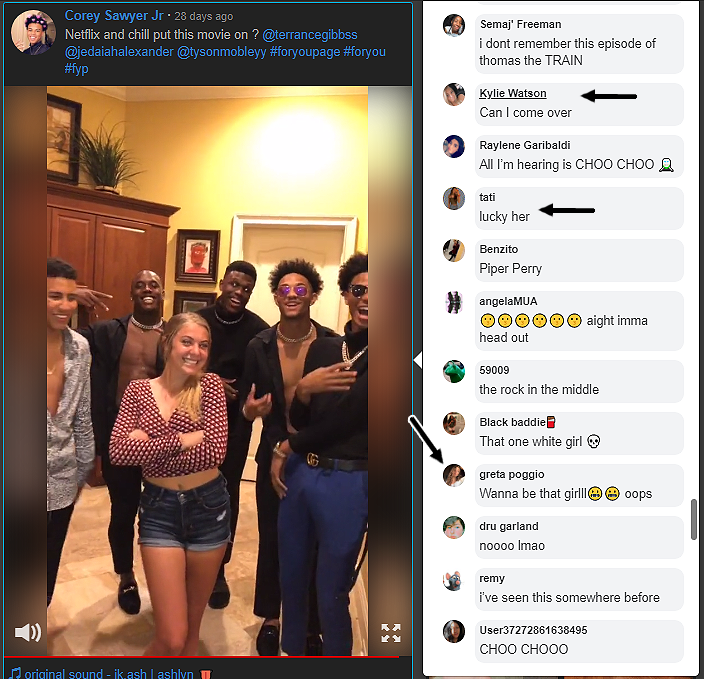
Task: Open the Corey Sawyer Jr profile link
Action: pyautogui.click(x=114, y=16)
